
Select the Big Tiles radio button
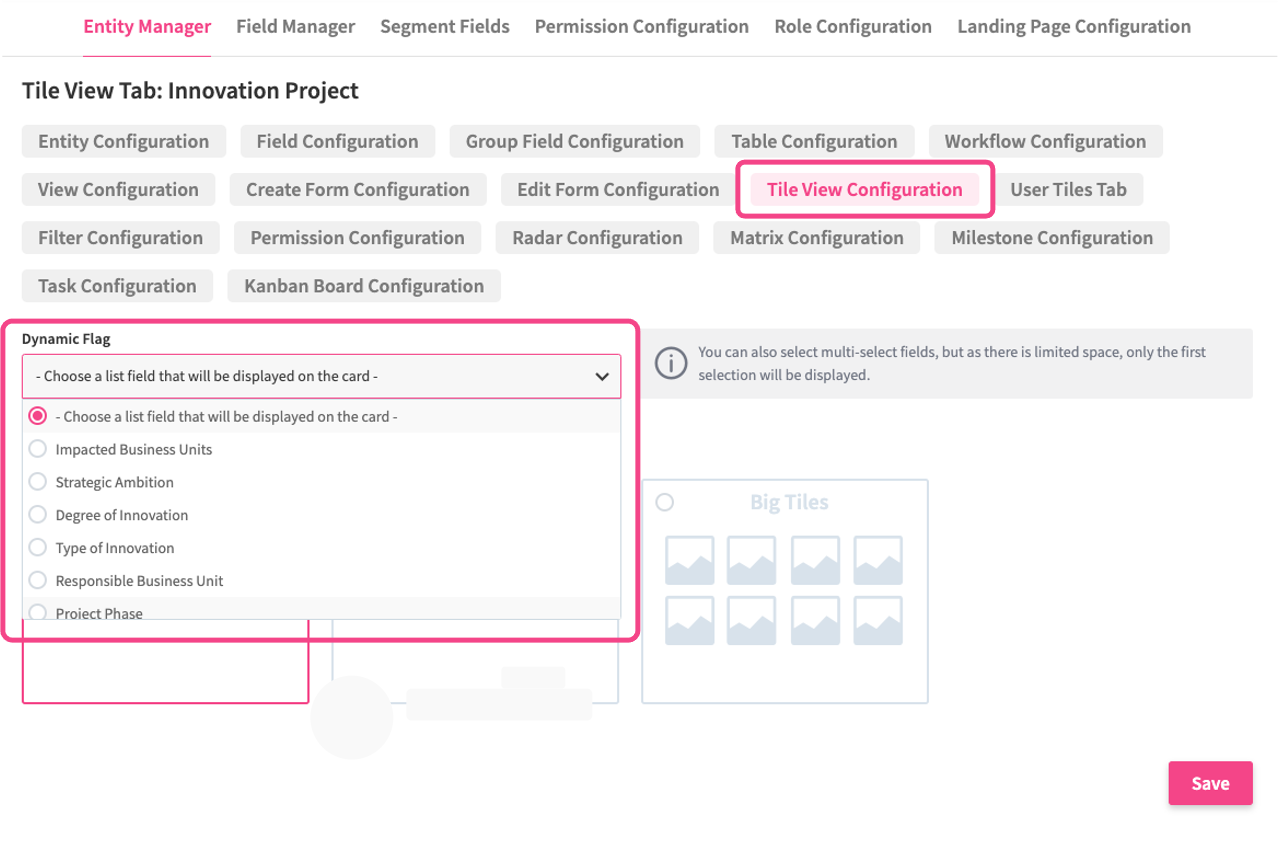pyautogui.click(x=664, y=502)
